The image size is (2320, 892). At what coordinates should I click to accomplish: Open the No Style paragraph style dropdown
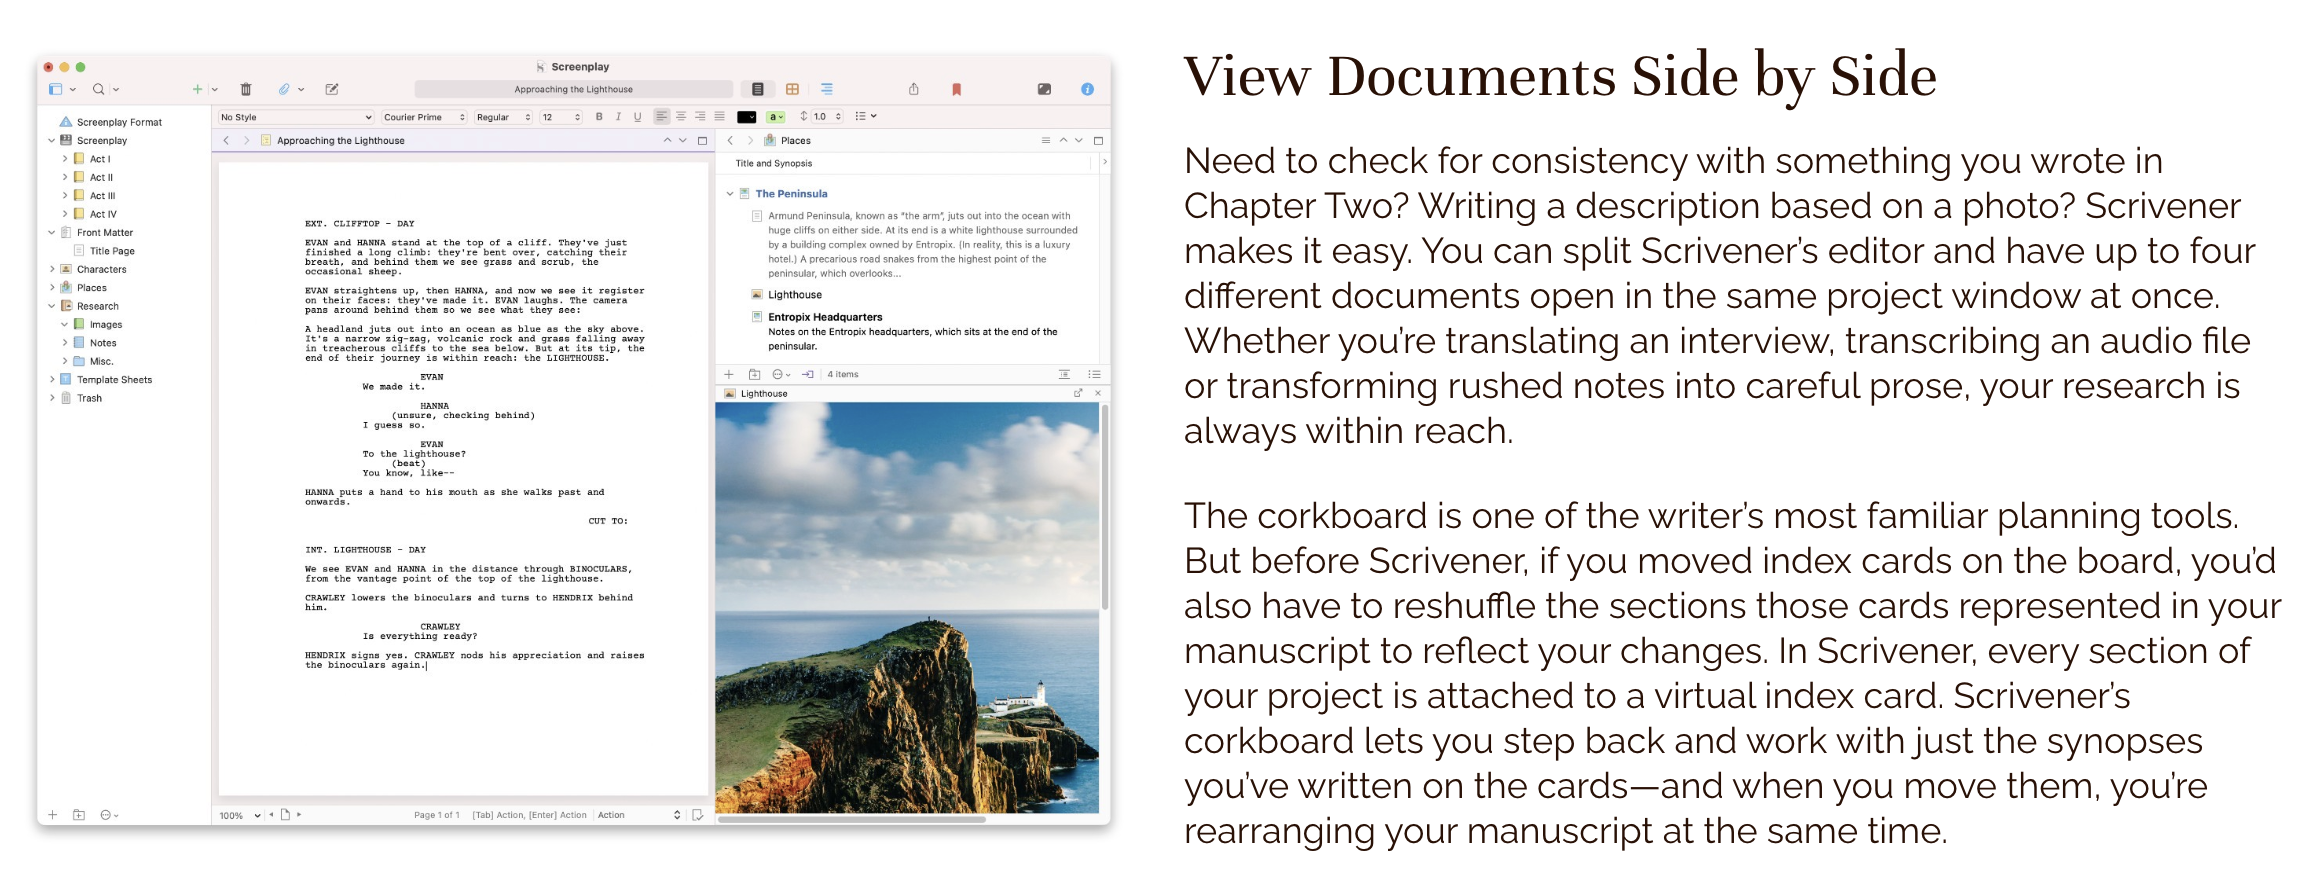(x=296, y=117)
